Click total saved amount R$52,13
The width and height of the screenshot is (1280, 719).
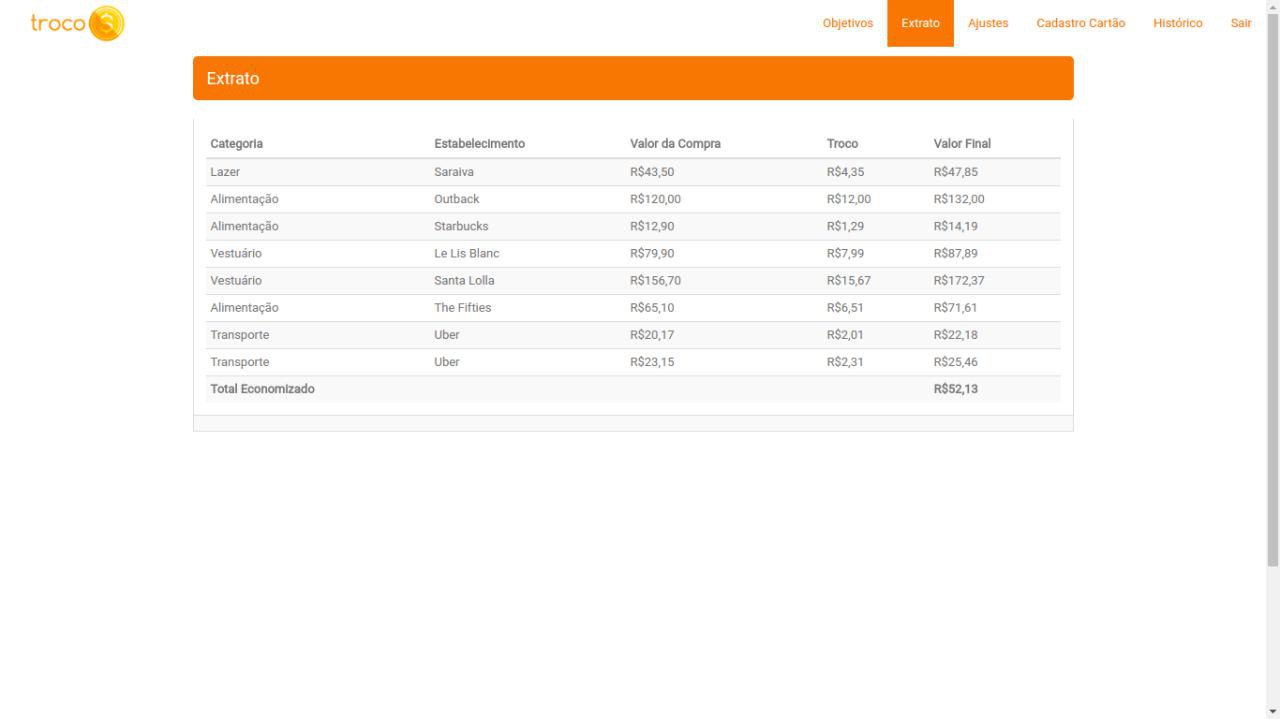pyautogui.click(x=956, y=389)
